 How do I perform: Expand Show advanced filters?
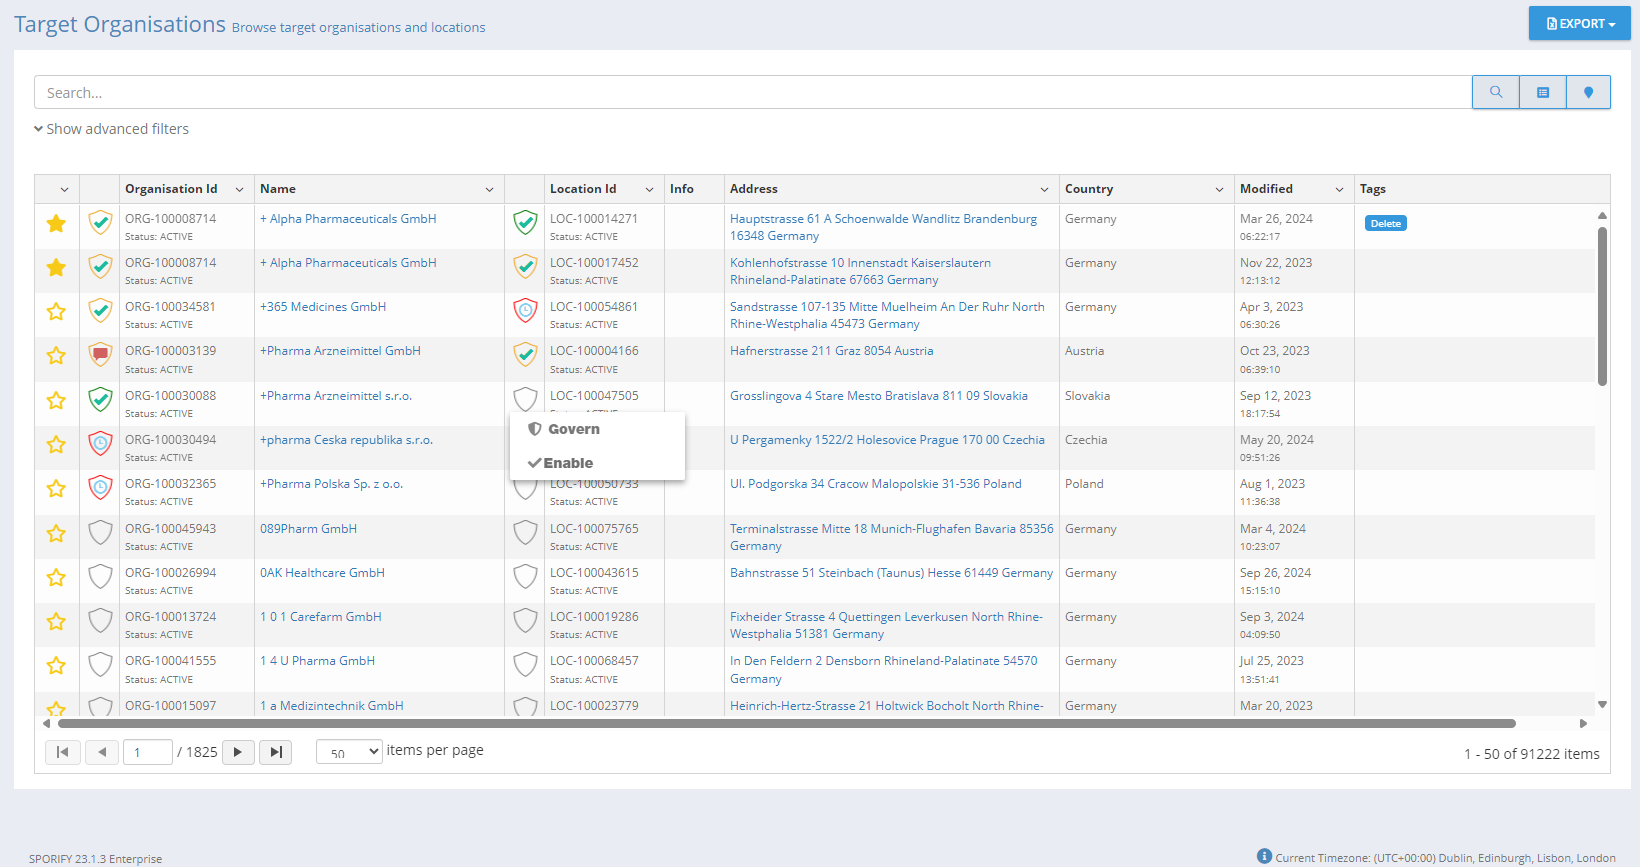(111, 129)
